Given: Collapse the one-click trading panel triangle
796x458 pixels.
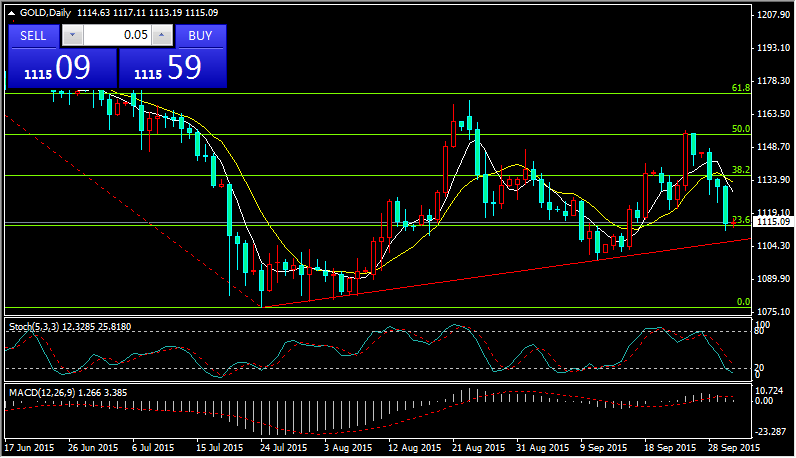Looking at the screenshot, I should coord(12,13).
